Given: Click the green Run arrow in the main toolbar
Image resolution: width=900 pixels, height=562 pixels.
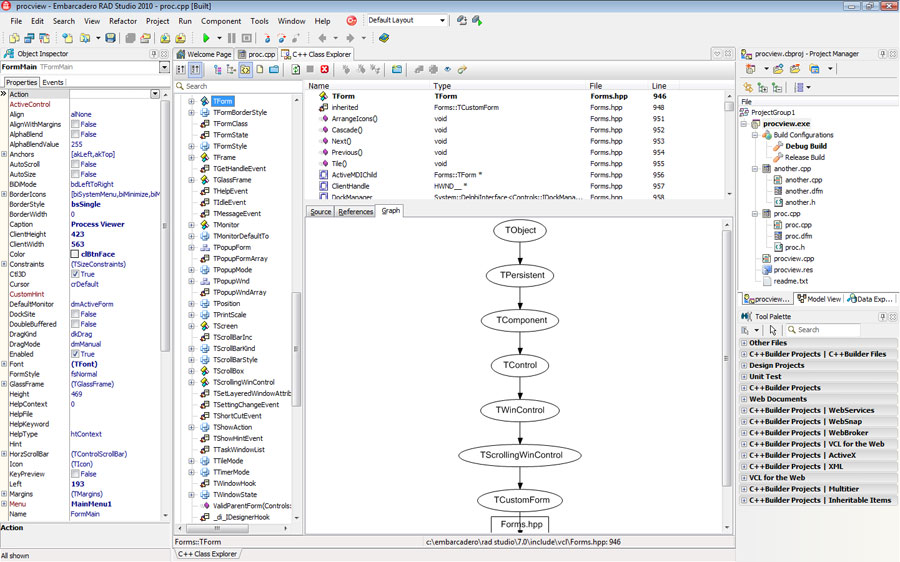Looking at the screenshot, I should click(205, 38).
